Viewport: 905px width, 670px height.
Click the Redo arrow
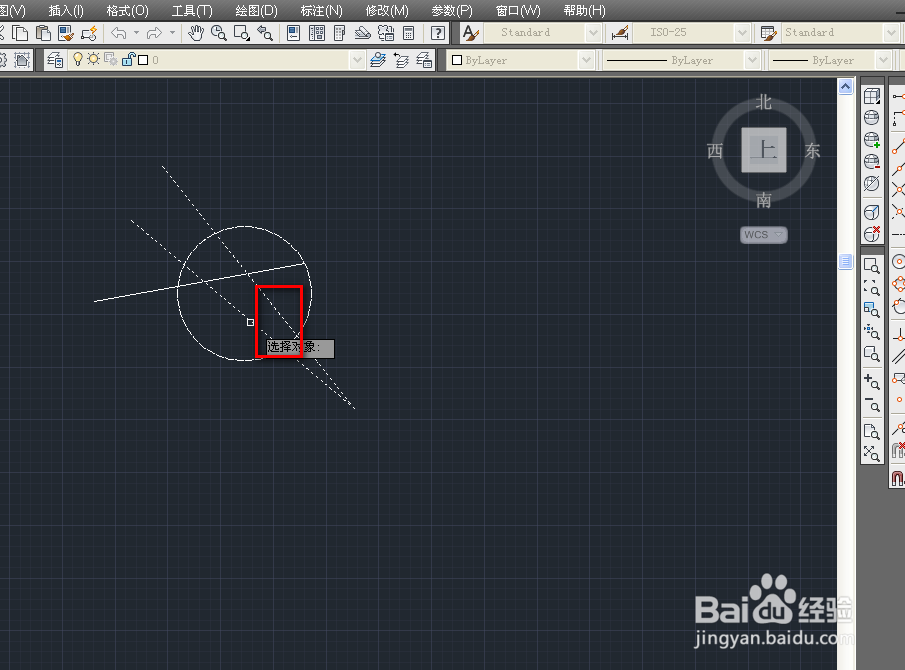(x=154, y=33)
